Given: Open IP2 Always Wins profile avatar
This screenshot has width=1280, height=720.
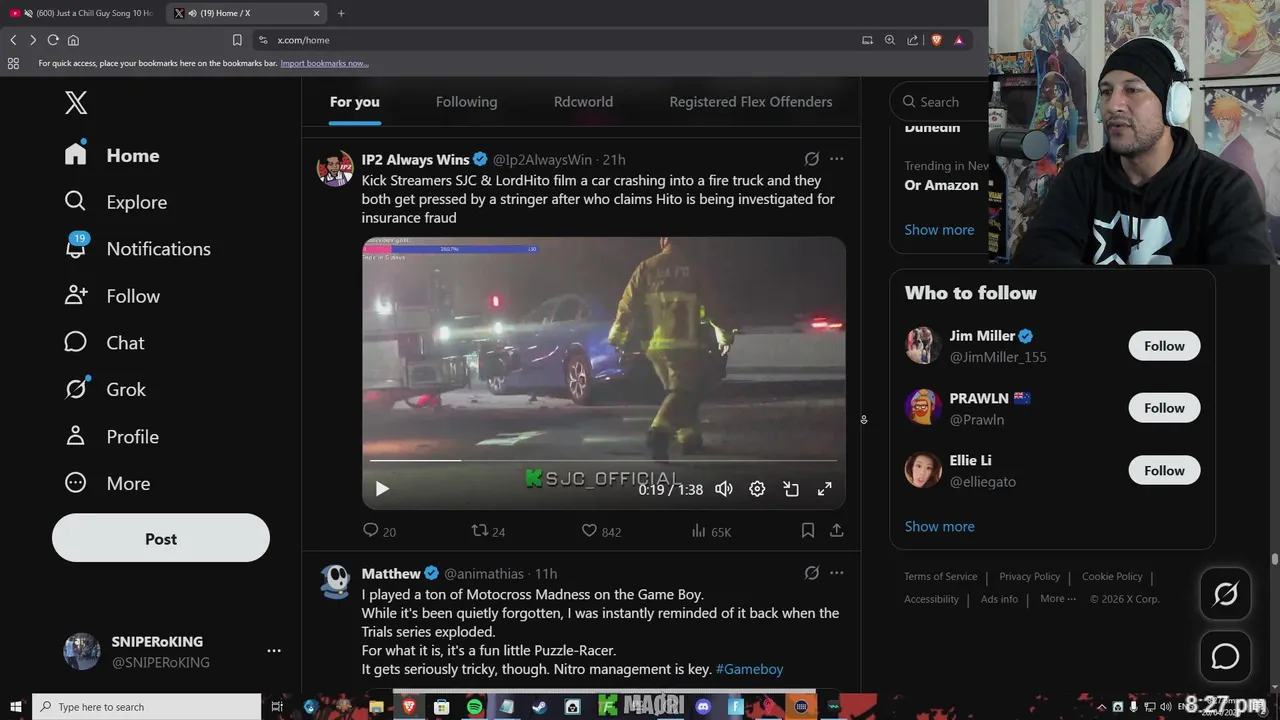Looking at the screenshot, I should click(x=335, y=168).
